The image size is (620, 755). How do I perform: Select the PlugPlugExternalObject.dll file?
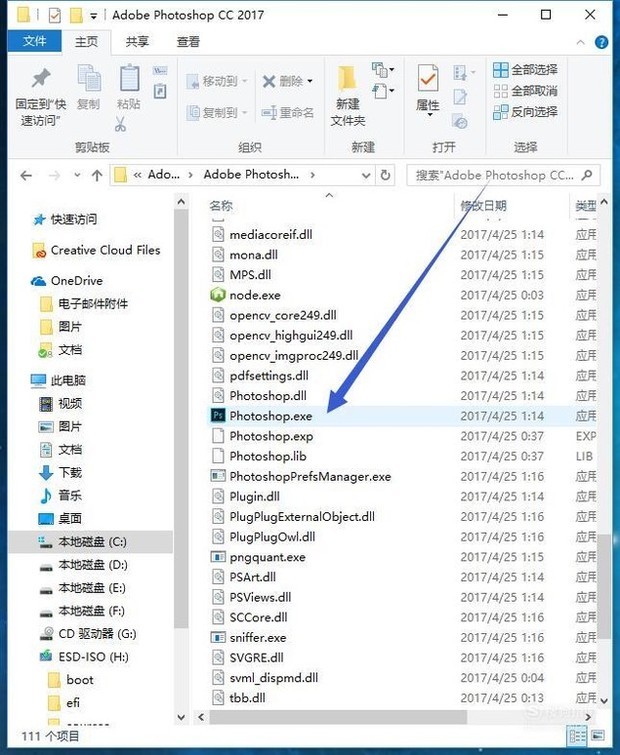point(302,517)
